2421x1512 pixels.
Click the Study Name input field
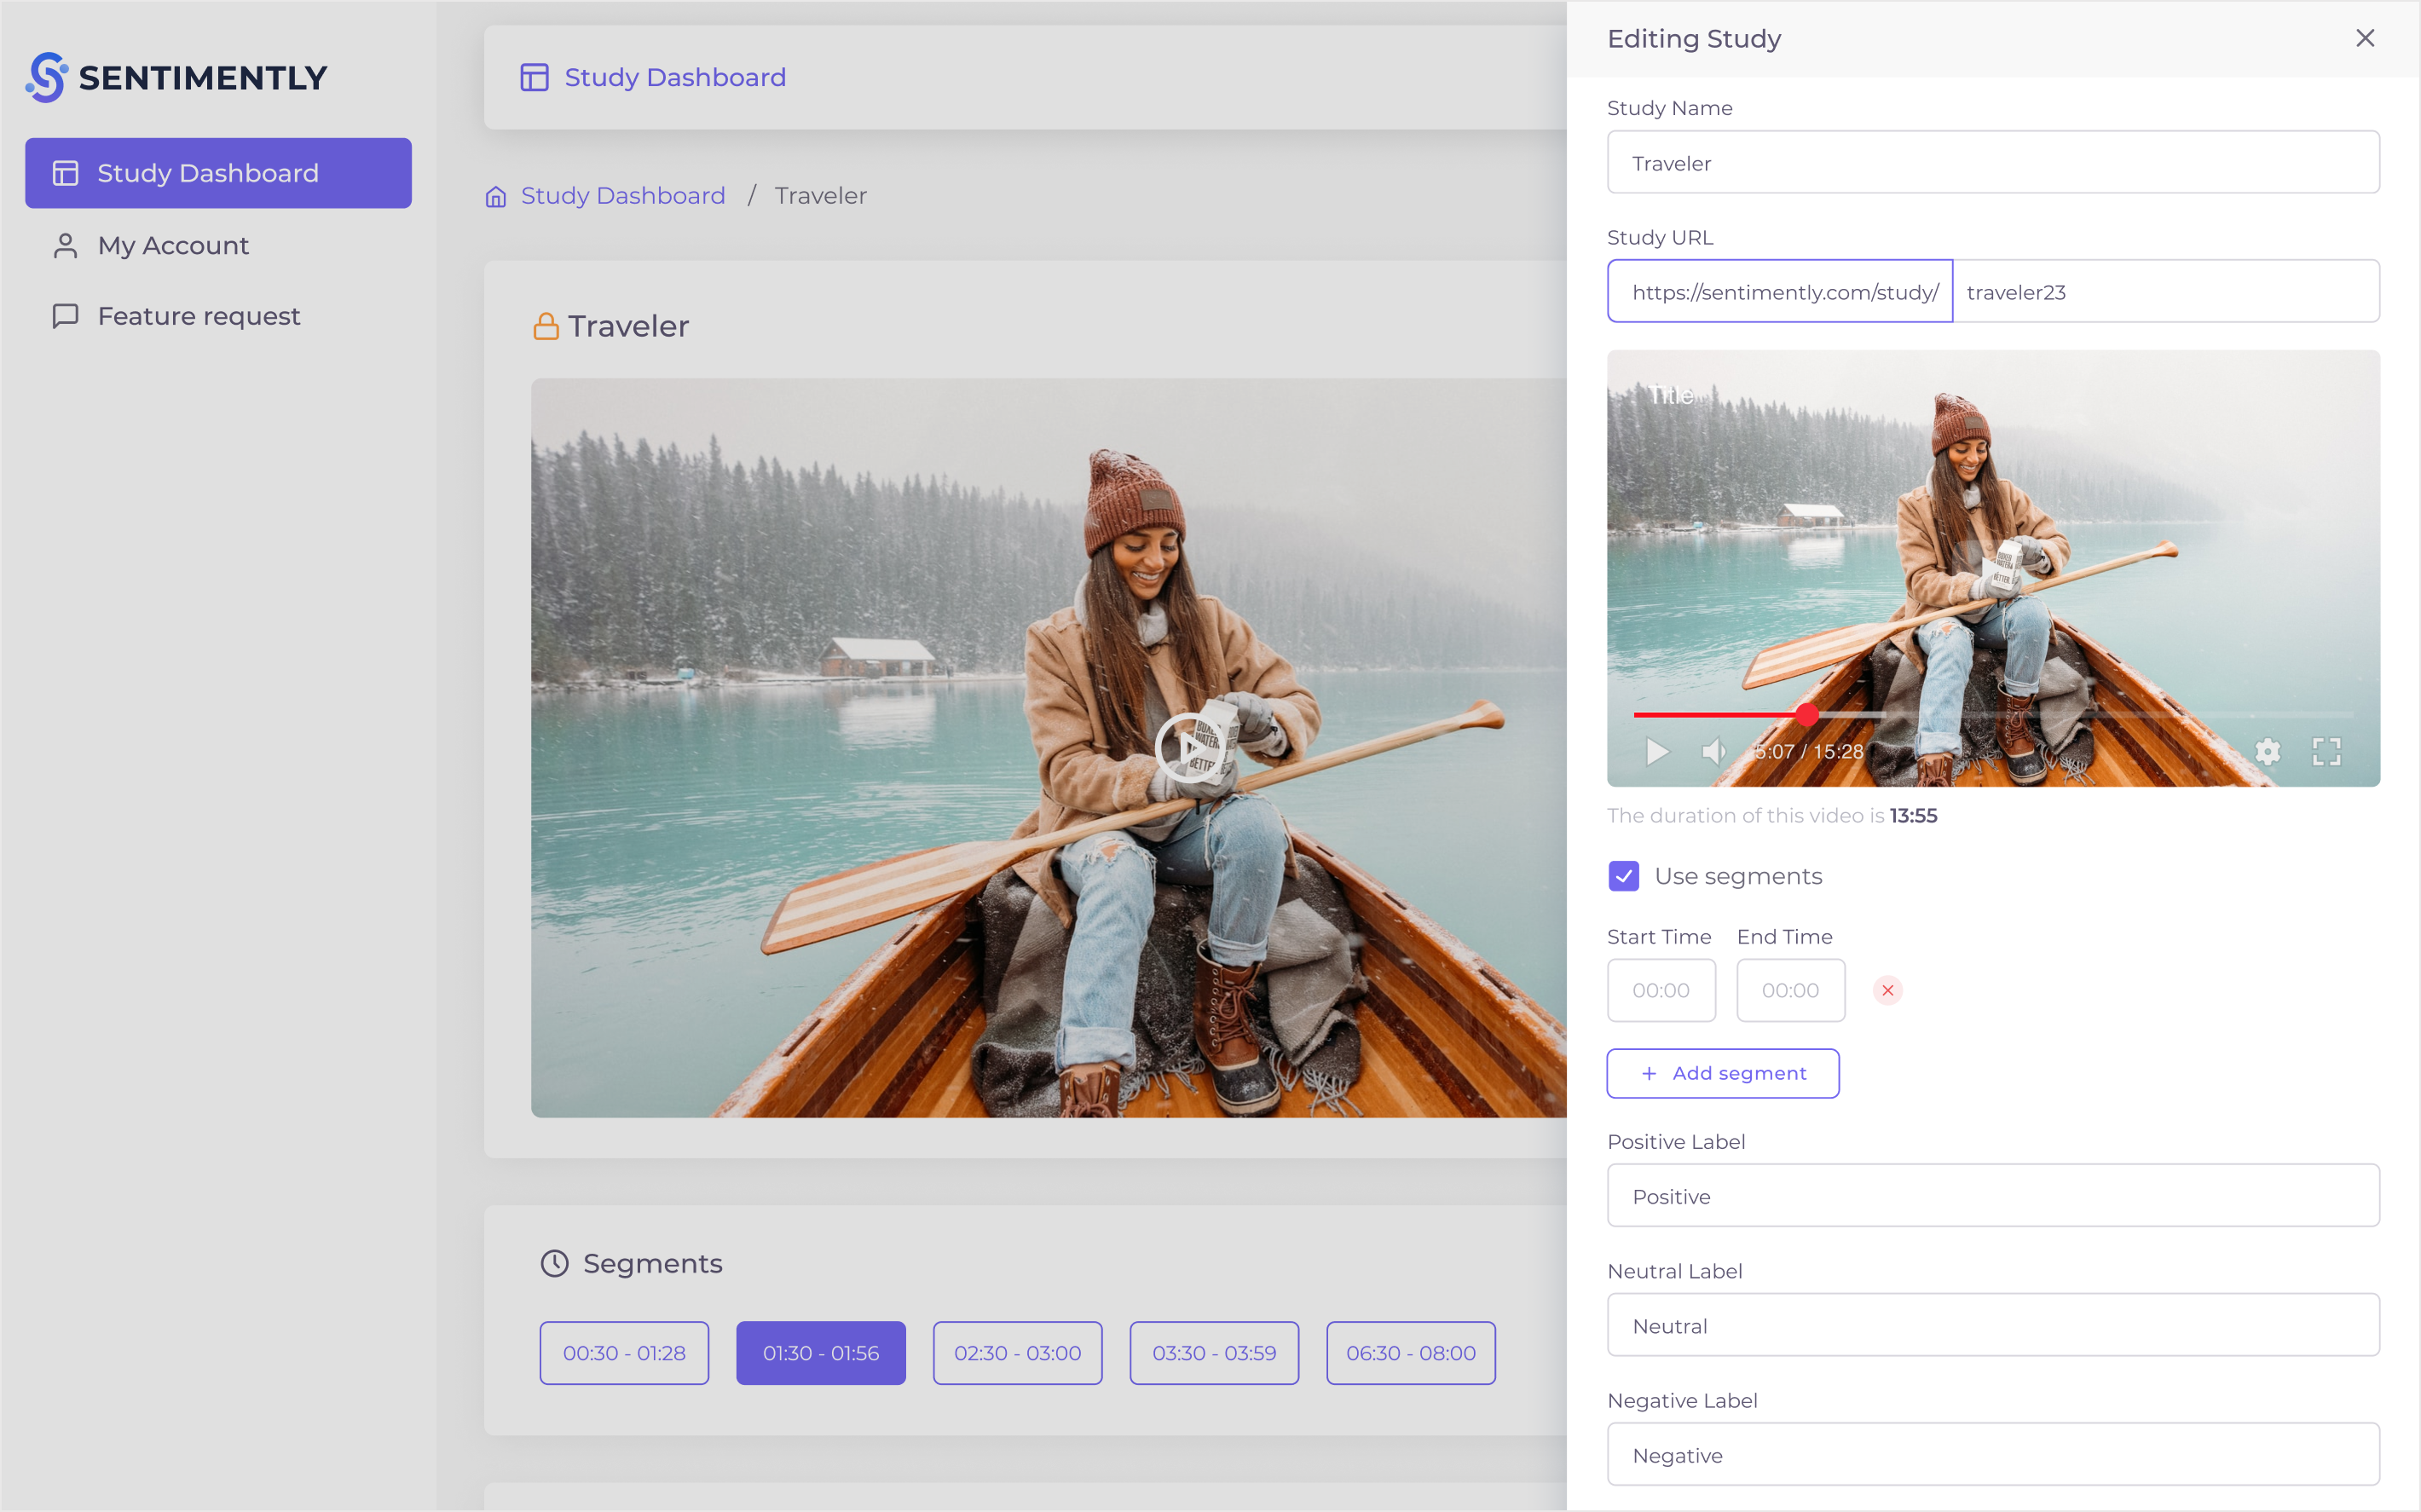coord(1992,162)
